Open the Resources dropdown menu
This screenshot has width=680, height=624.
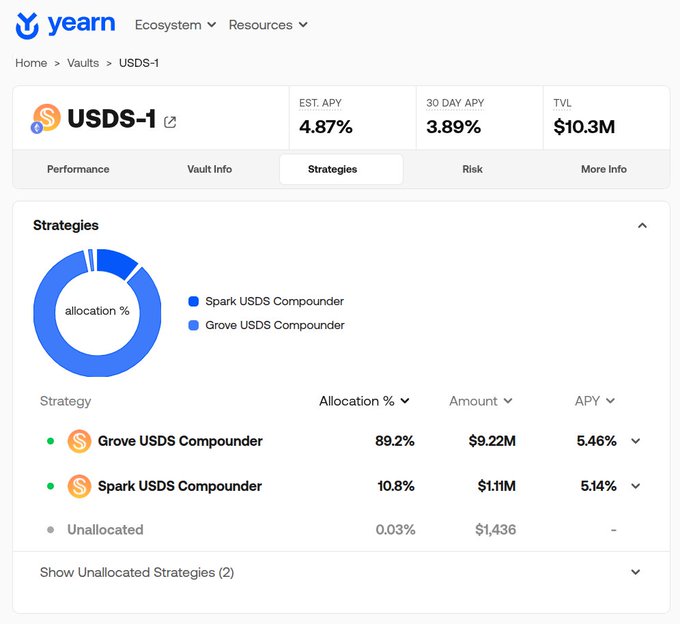(268, 25)
